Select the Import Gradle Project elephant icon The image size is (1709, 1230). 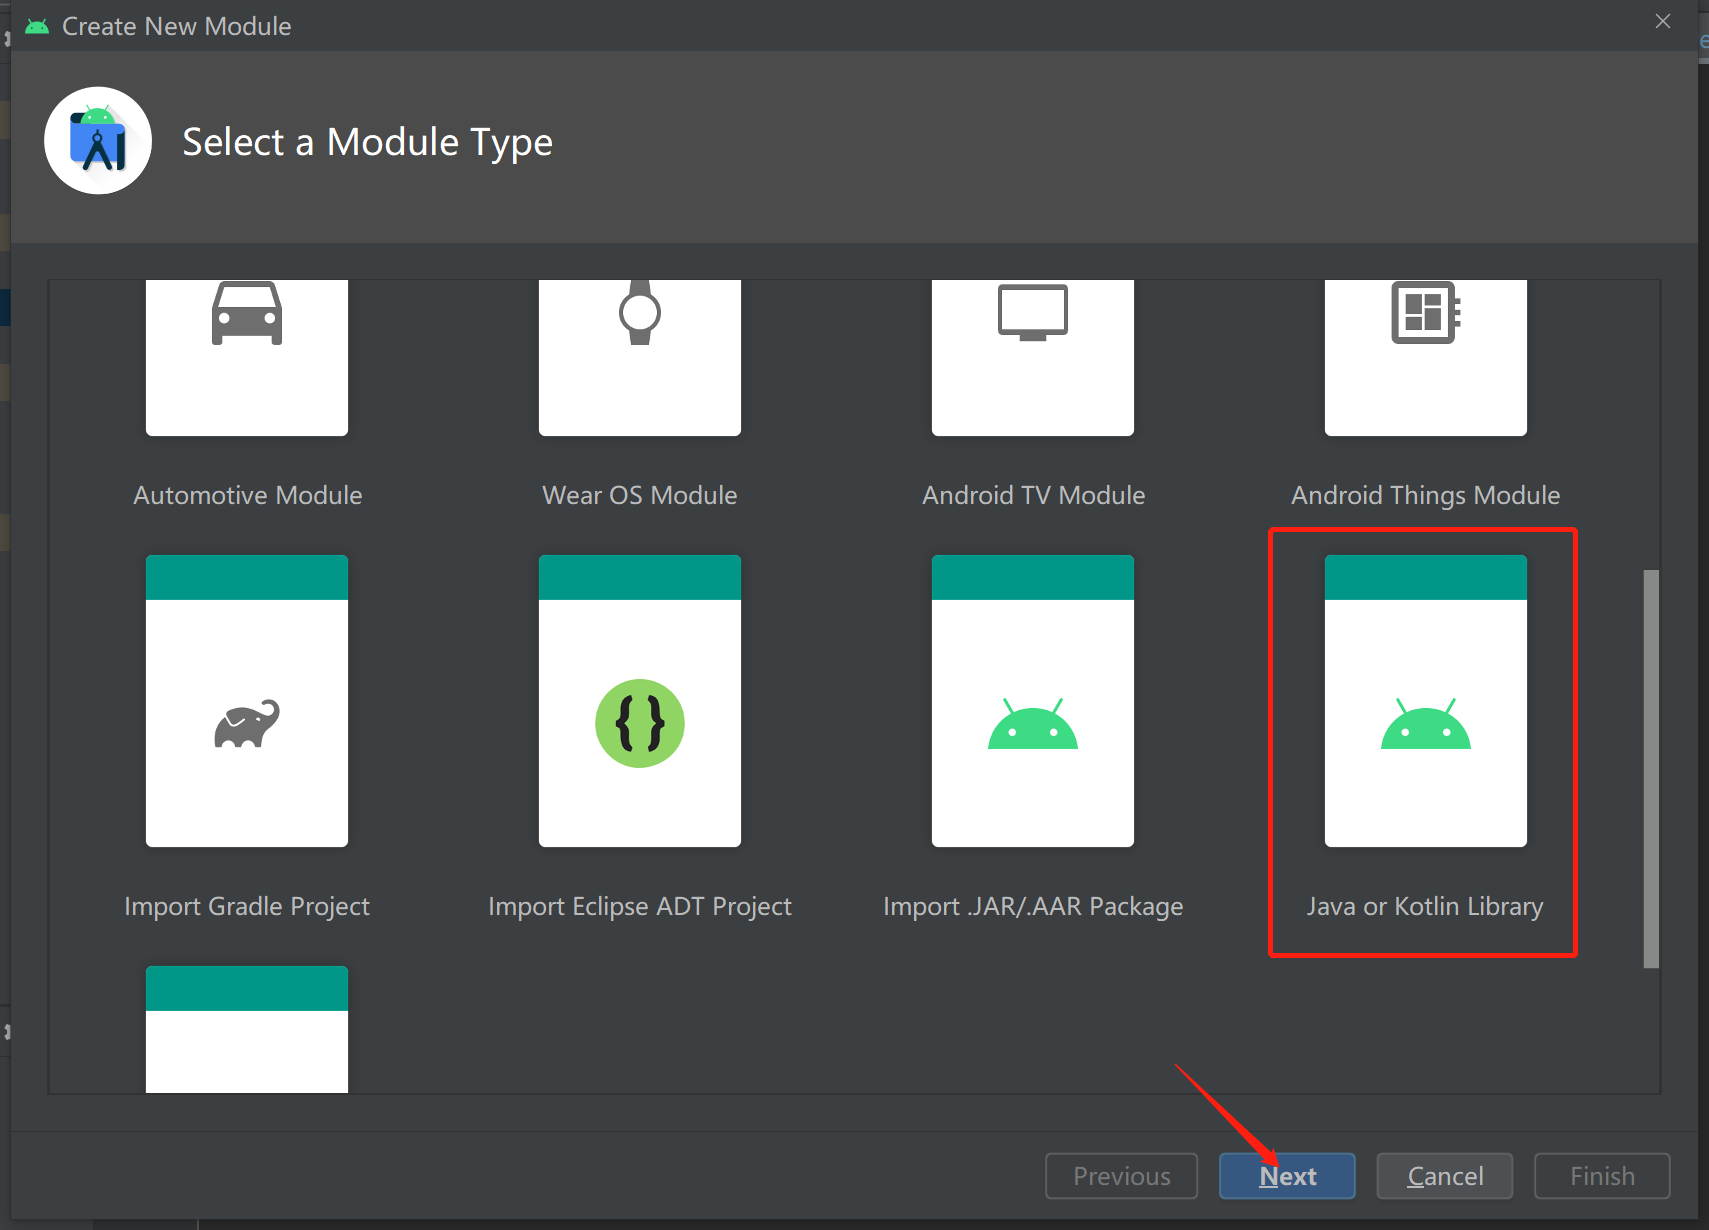click(x=247, y=723)
